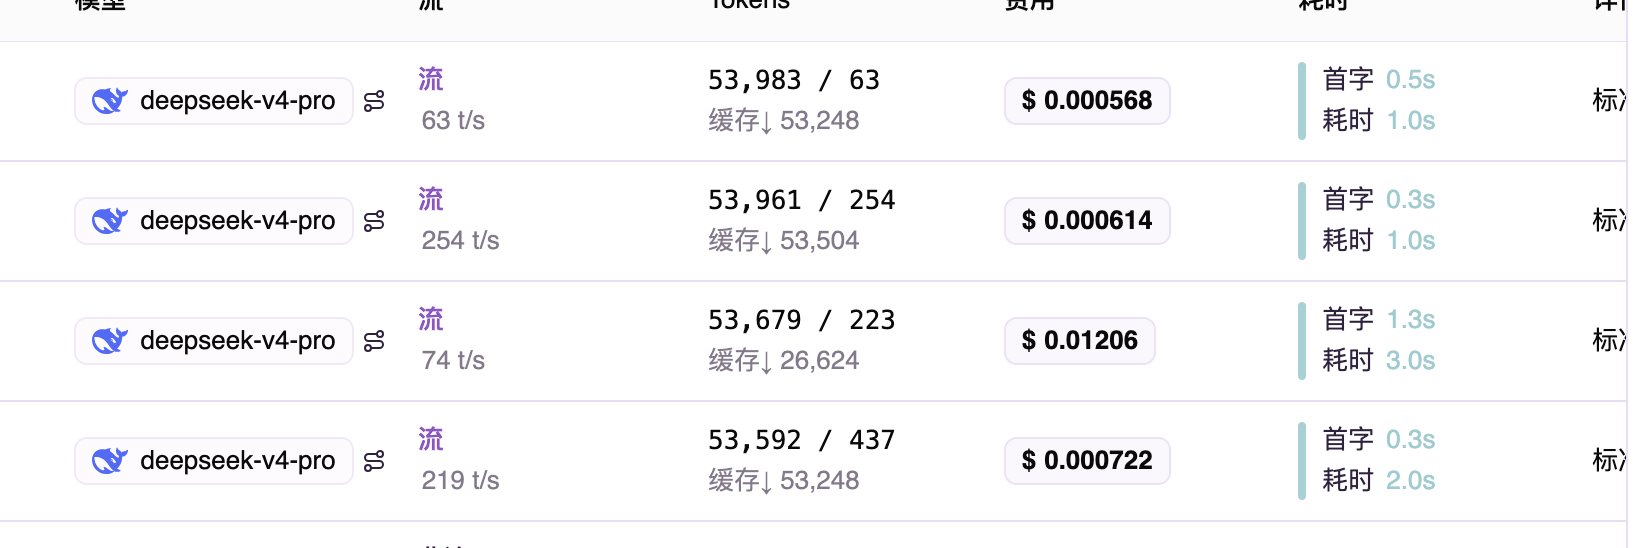Click the 流 label above 63 t/s
Viewport: 1638px width, 548px height.
pos(431,79)
